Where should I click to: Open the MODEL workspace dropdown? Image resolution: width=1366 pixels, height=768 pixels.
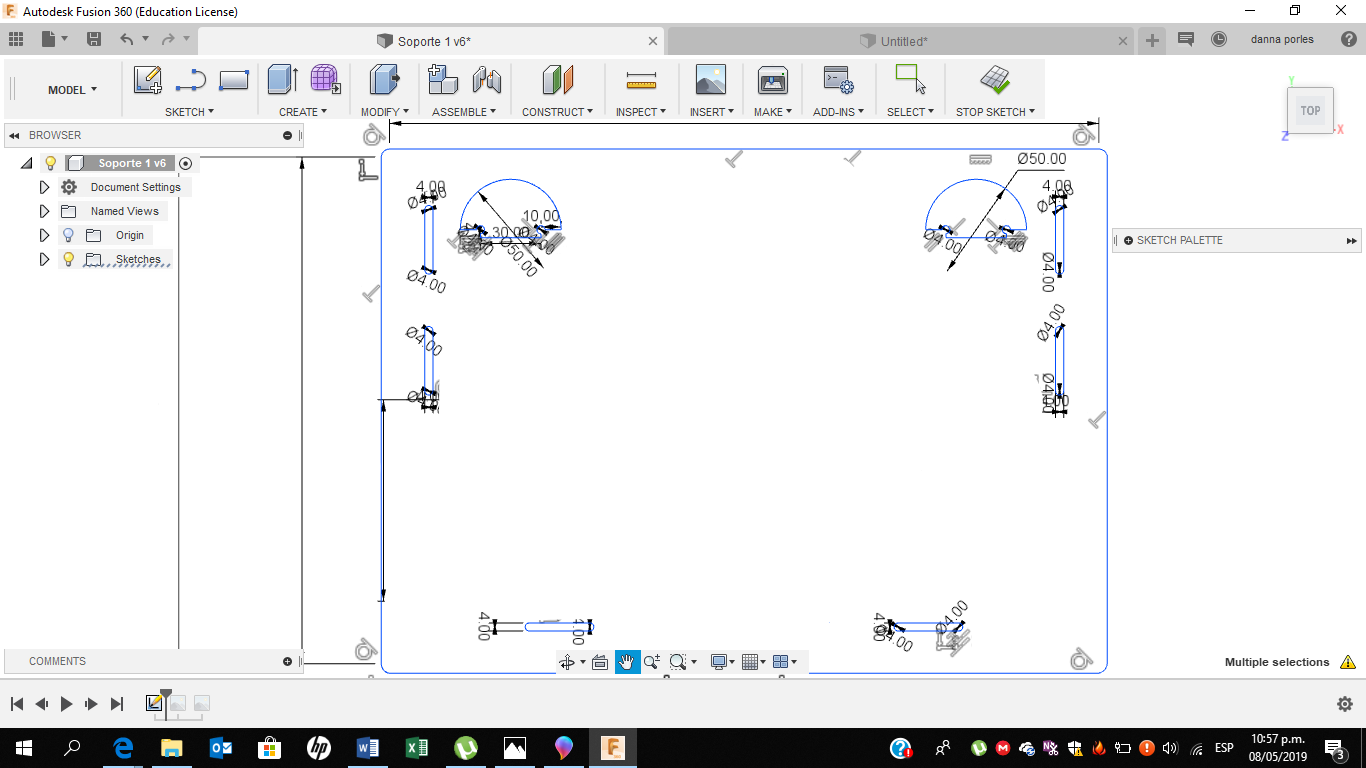(72, 90)
